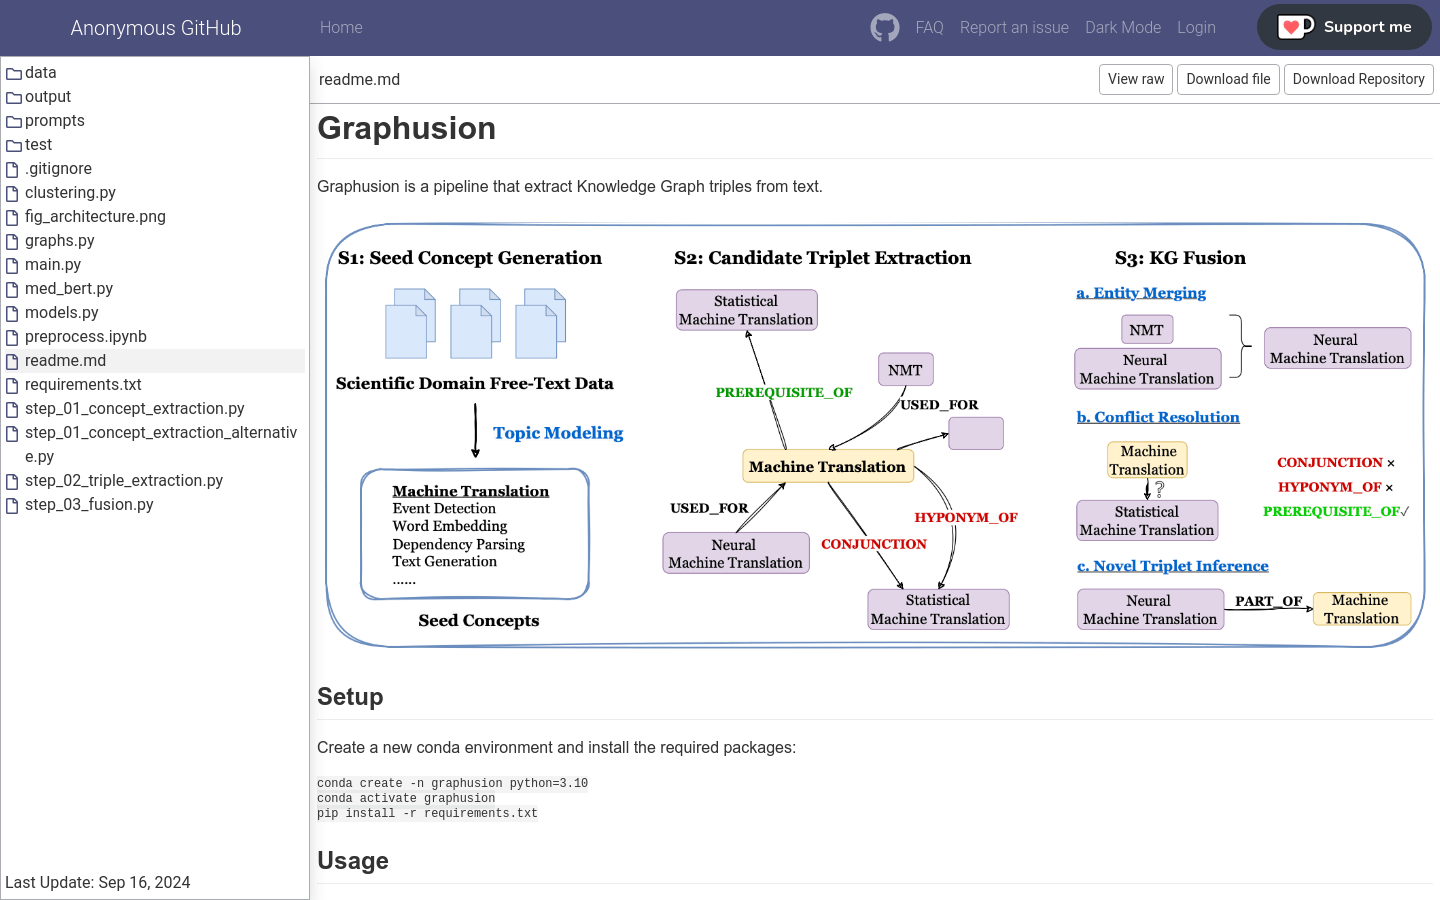1440x900 pixels.
Task: Click the Usage section heading
Action: point(353,861)
